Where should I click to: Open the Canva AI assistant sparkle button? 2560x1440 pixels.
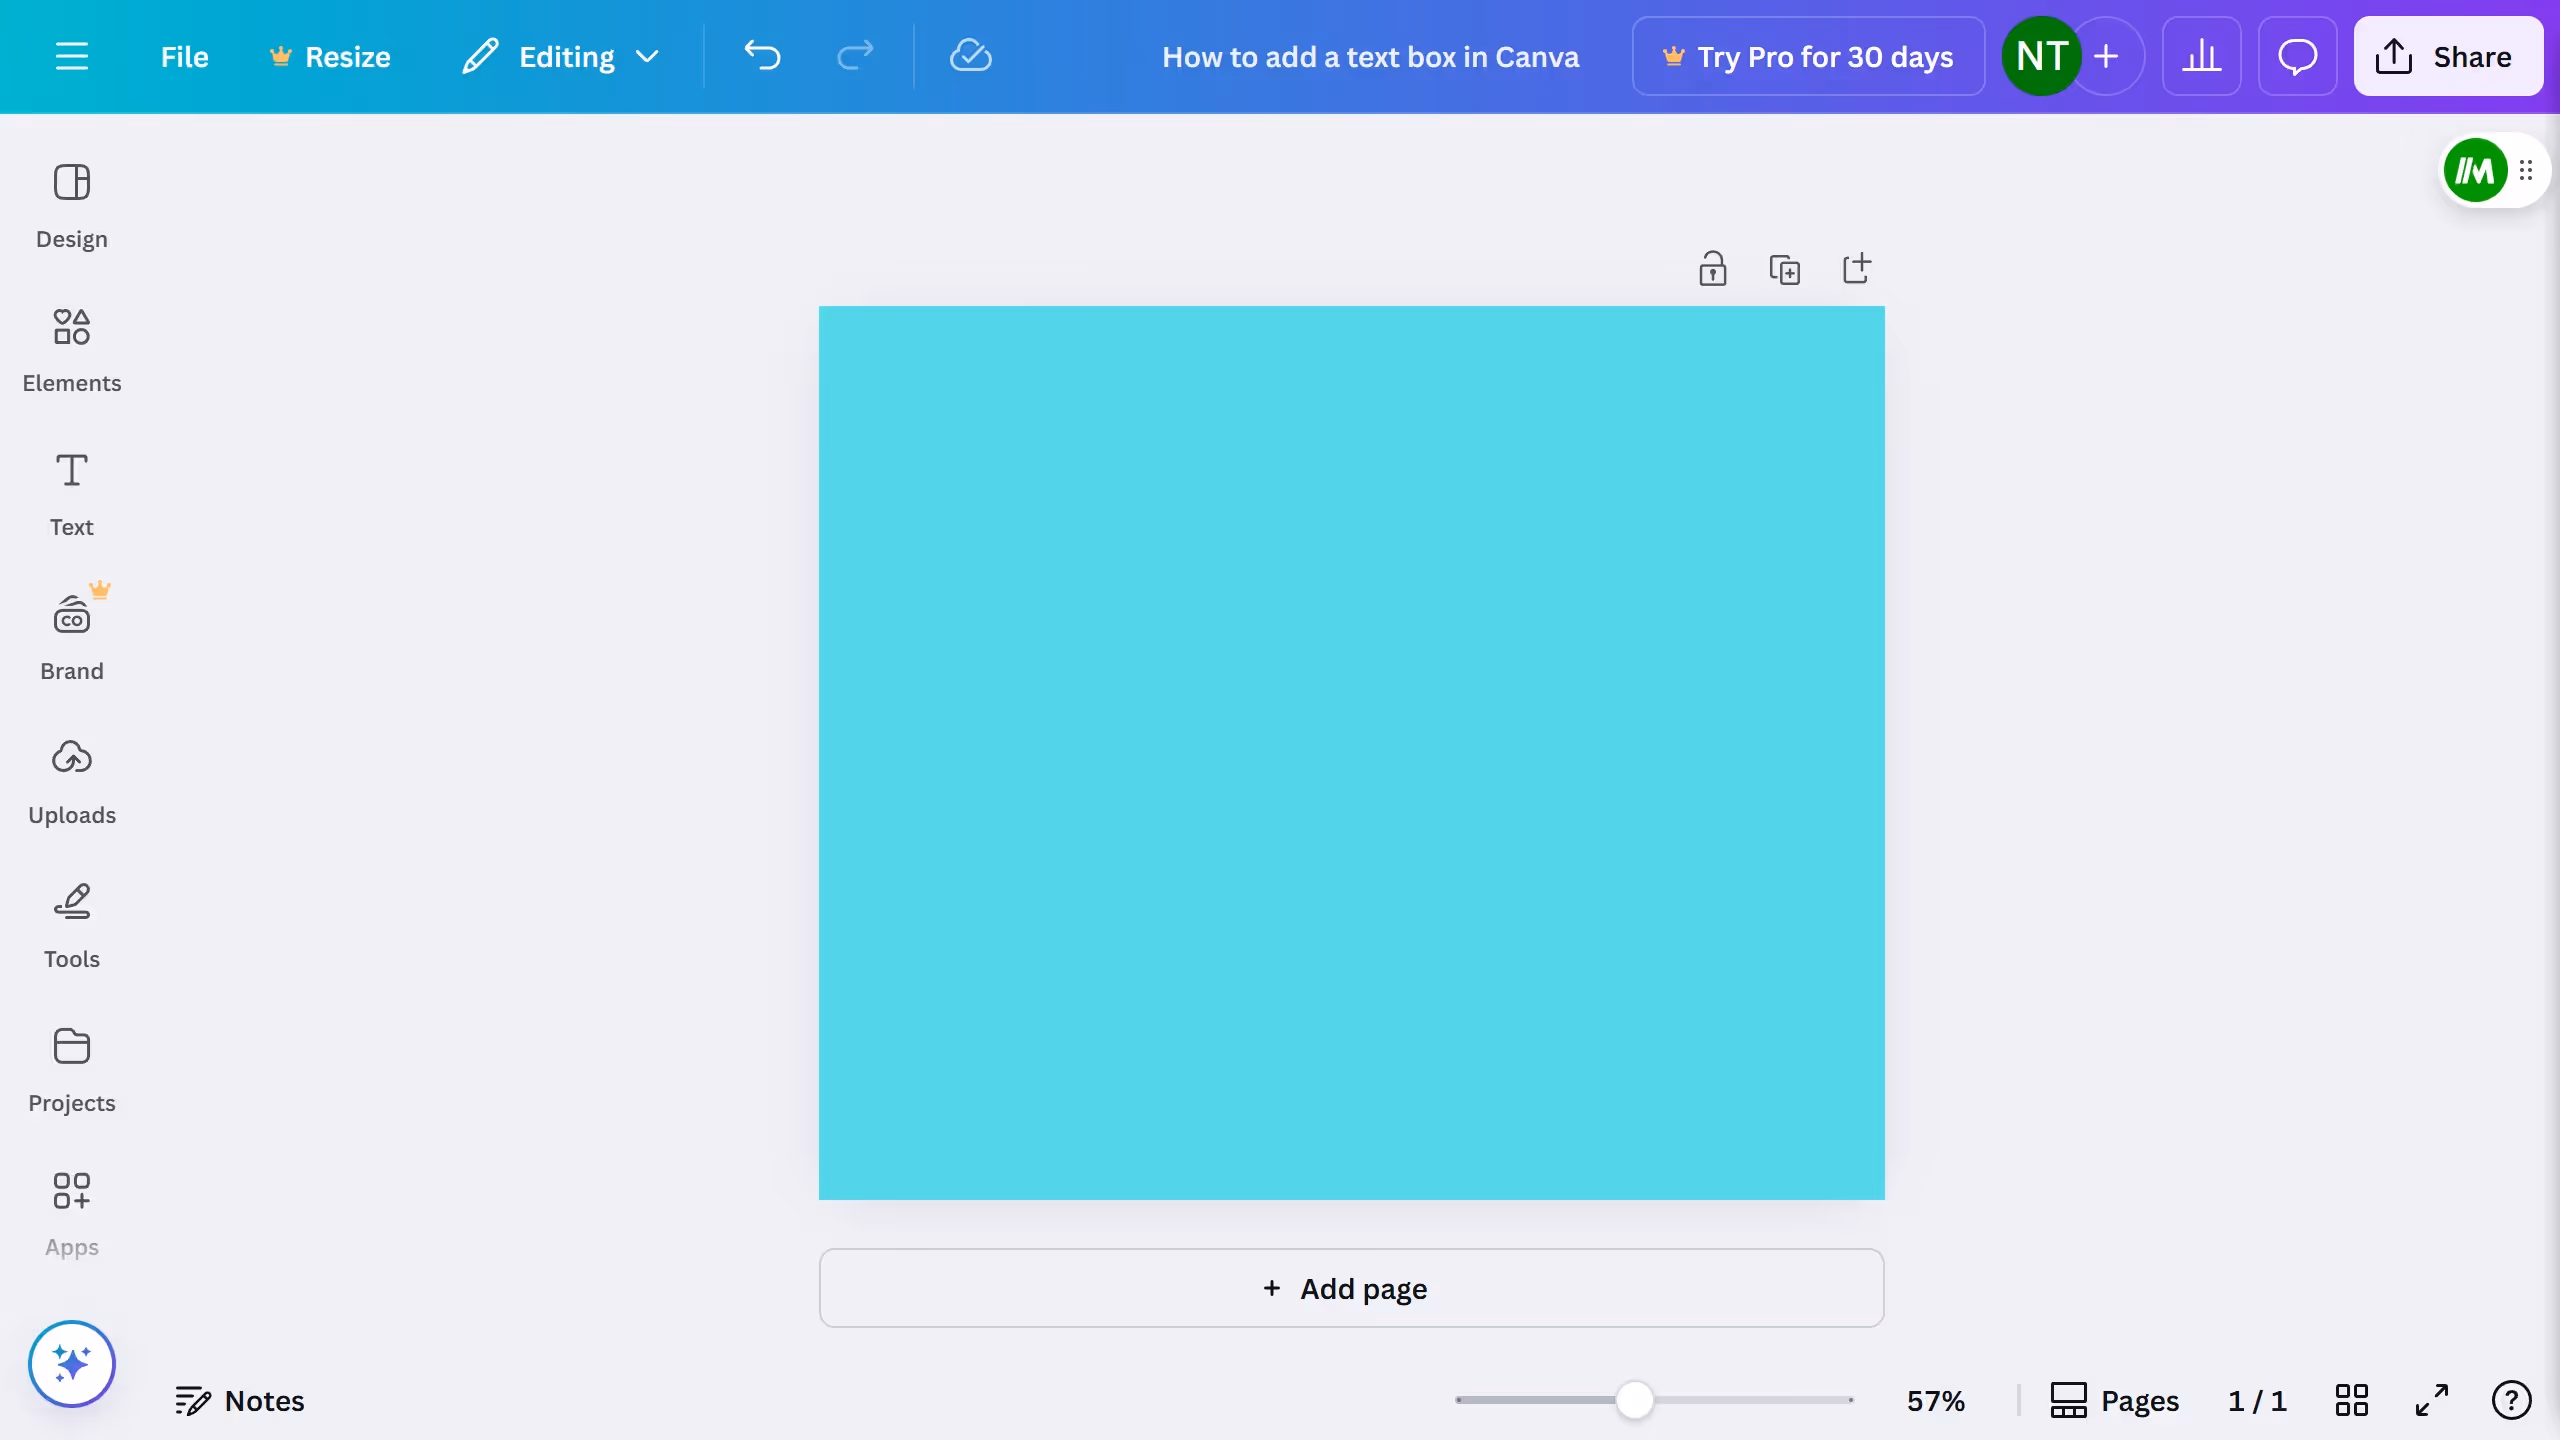click(x=71, y=1364)
